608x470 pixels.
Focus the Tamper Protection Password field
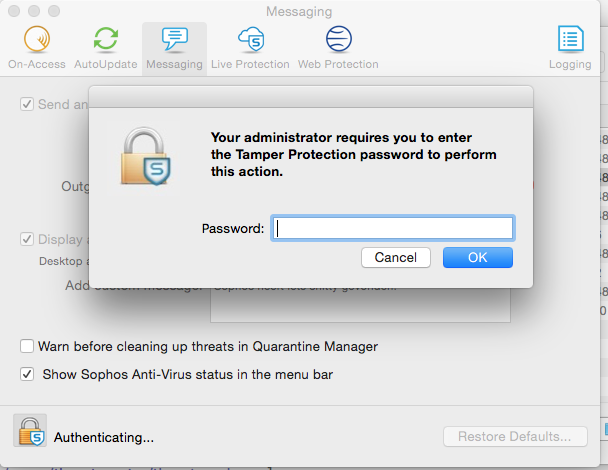tap(393, 228)
